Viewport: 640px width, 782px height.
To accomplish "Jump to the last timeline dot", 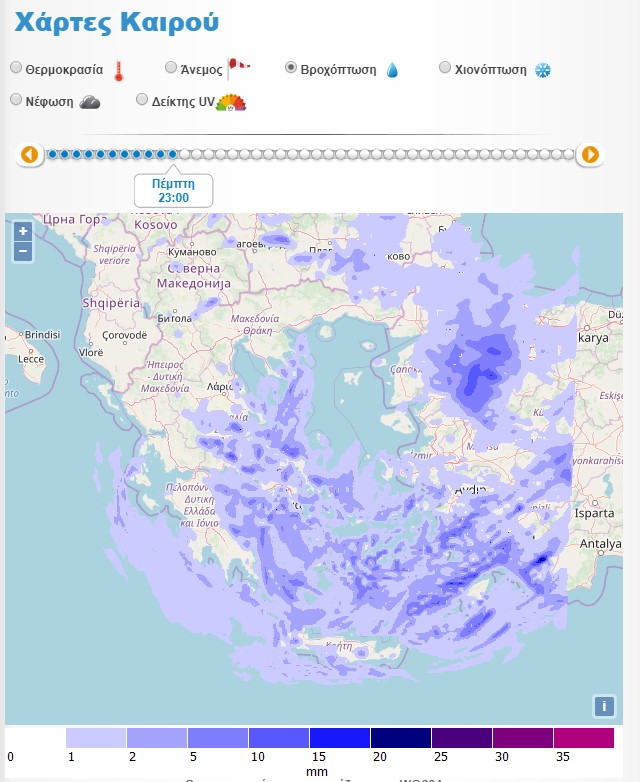I will pyautogui.click(x=568, y=154).
